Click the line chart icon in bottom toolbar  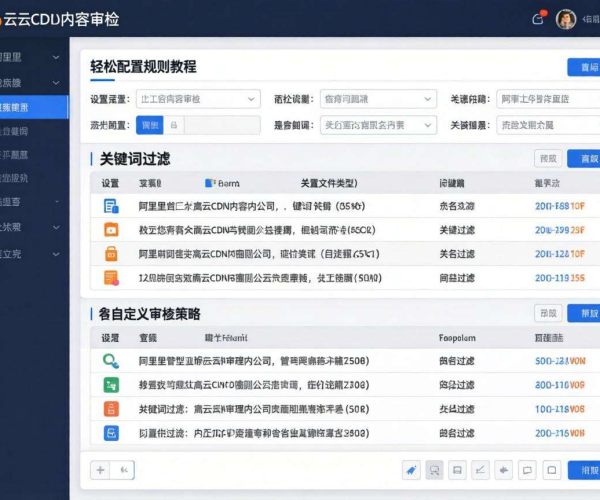tap(480, 470)
